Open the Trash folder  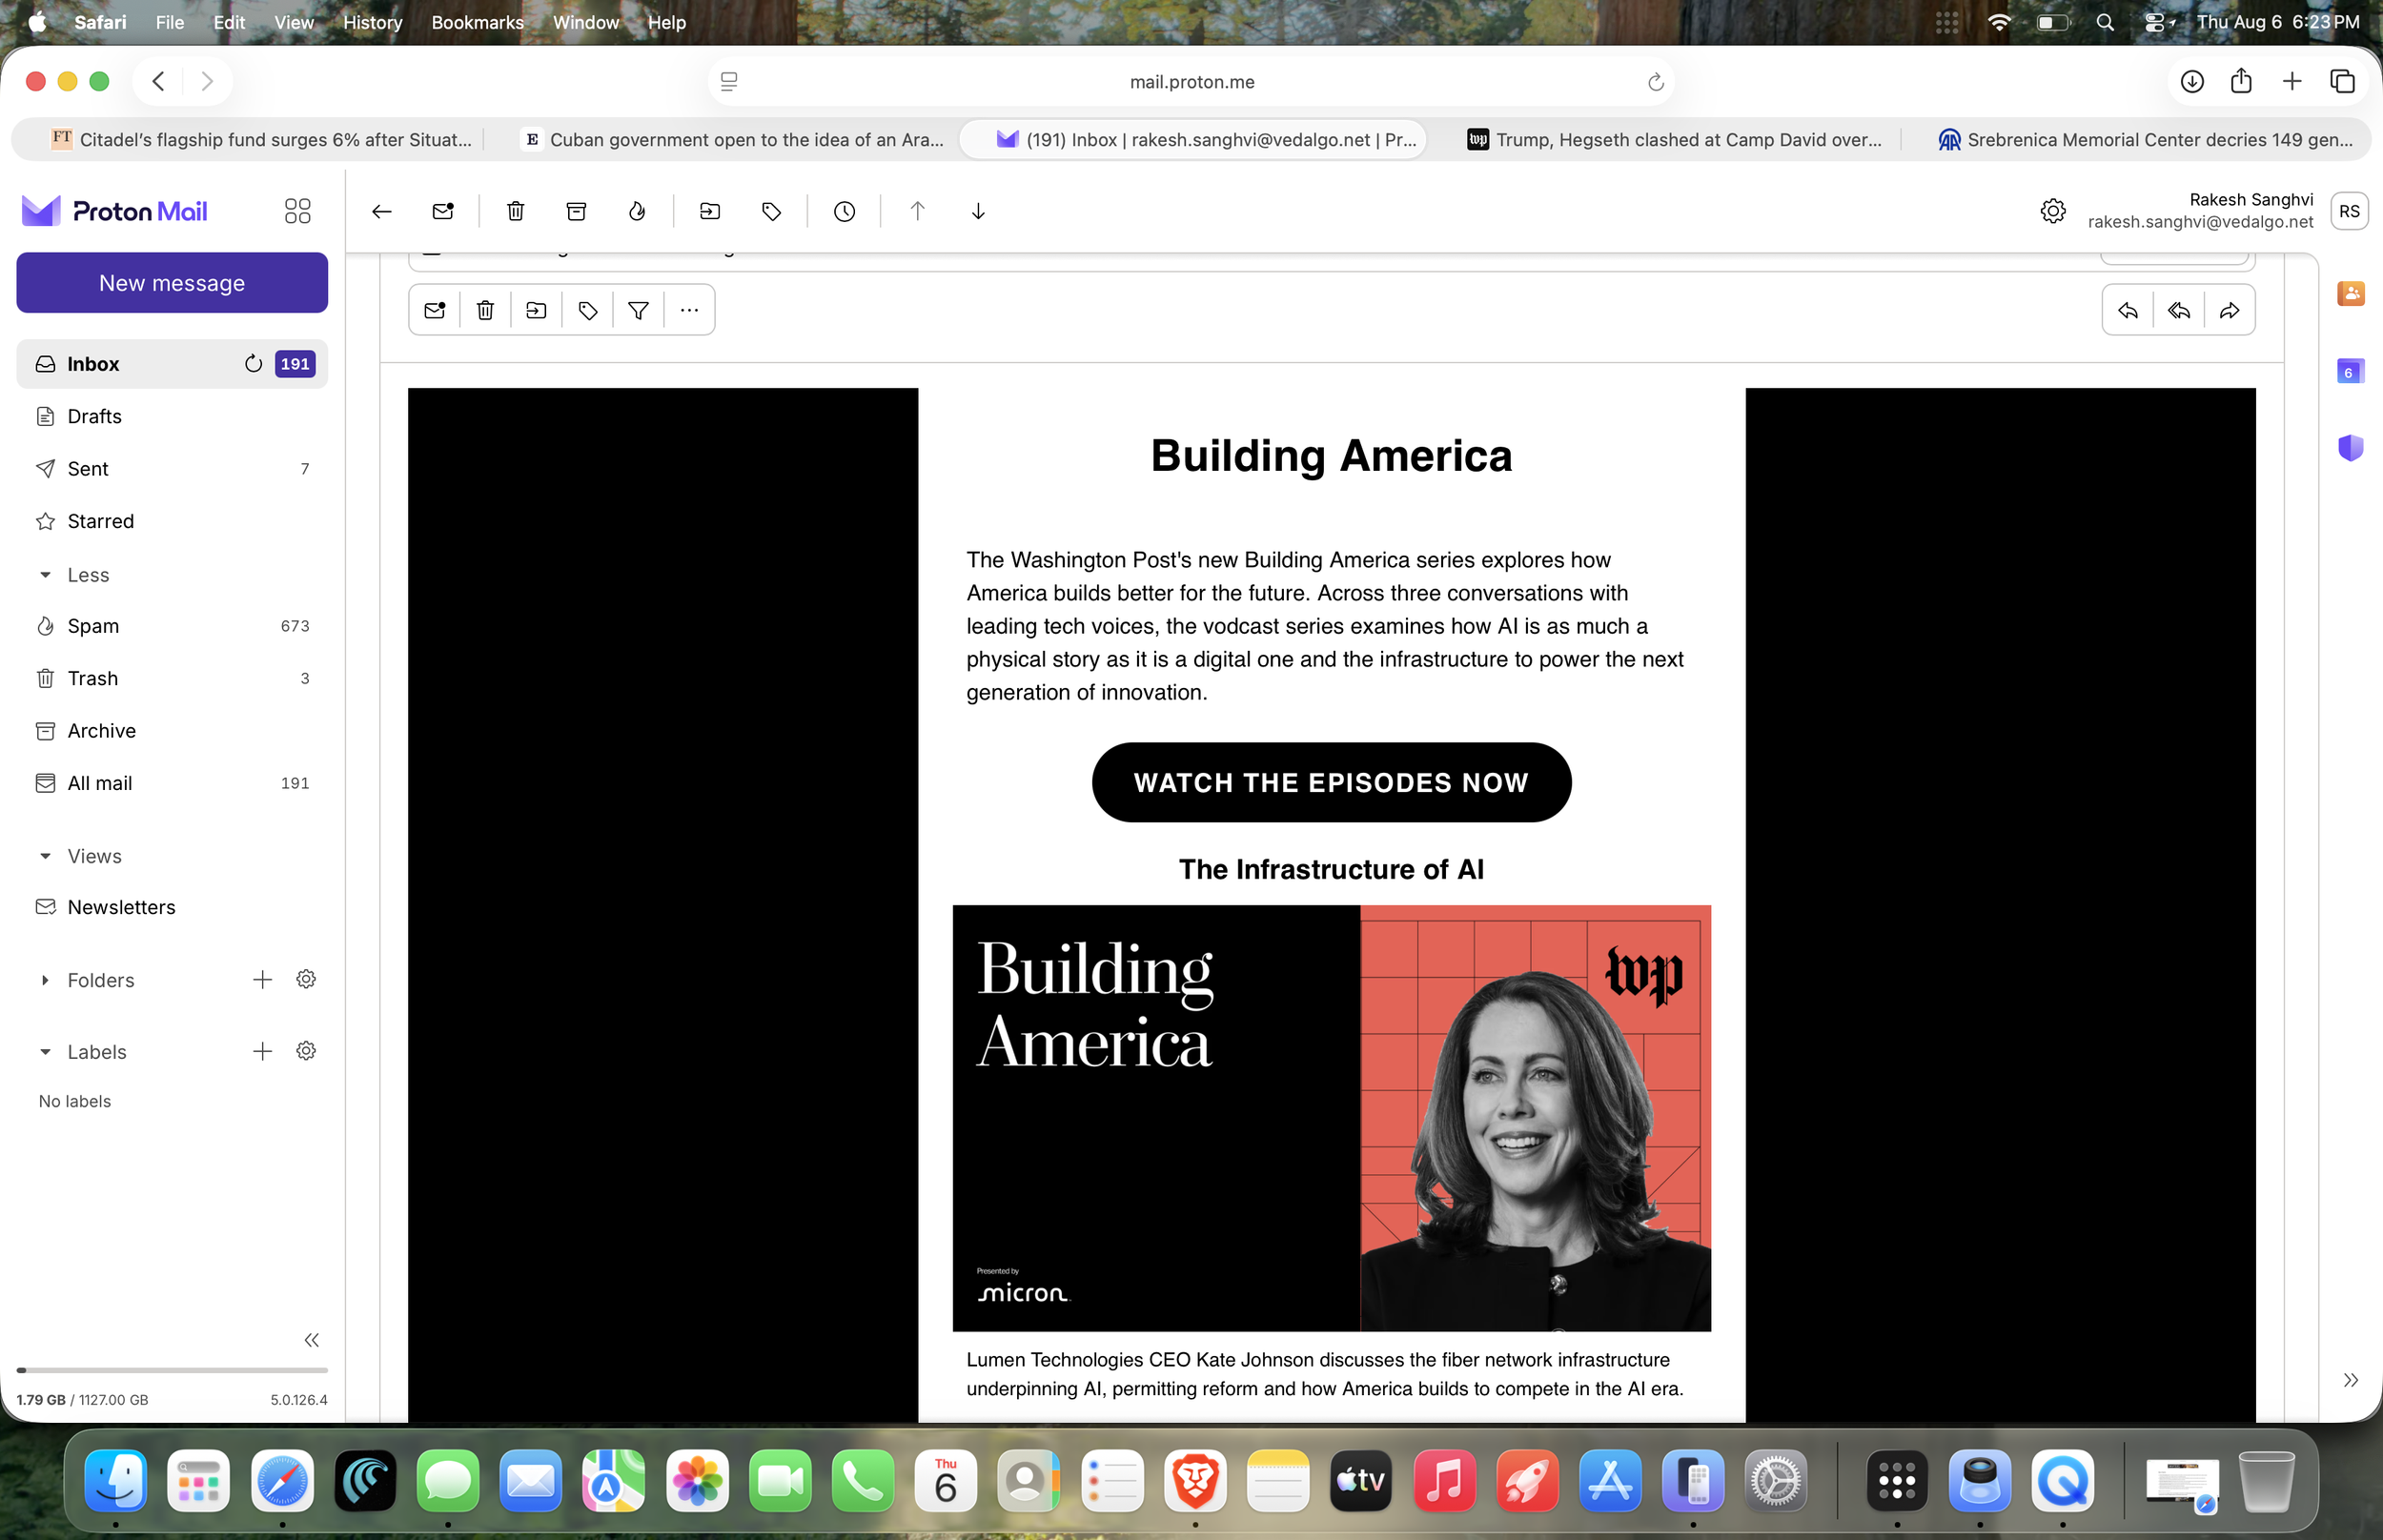pos(172,678)
